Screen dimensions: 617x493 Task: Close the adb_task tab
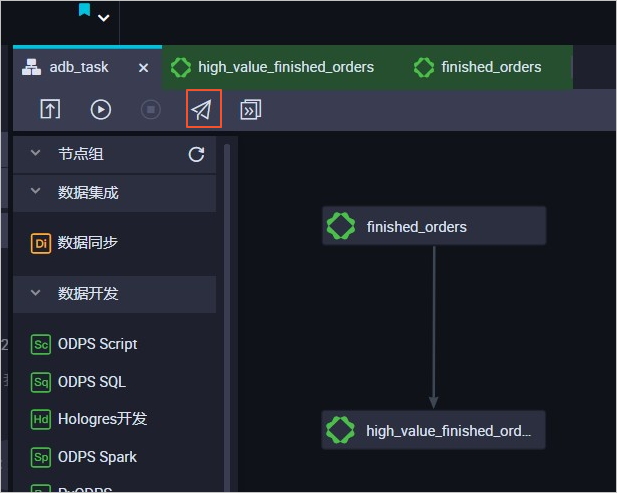(144, 68)
